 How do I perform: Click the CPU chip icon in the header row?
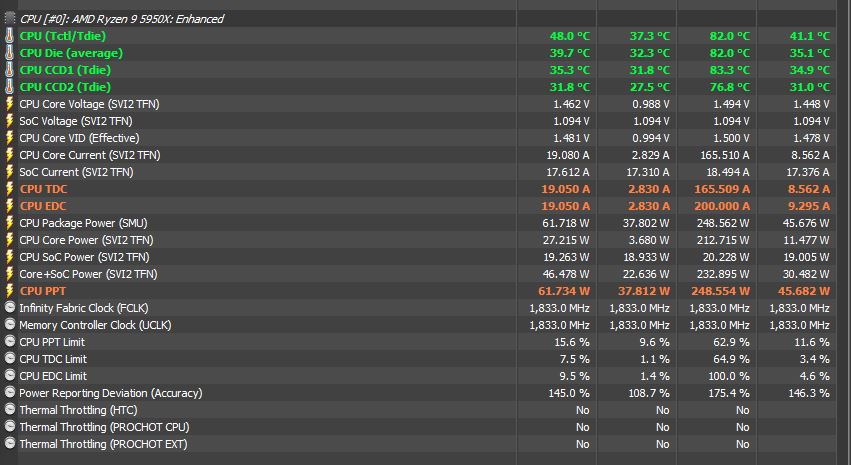pyautogui.click(x=10, y=19)
